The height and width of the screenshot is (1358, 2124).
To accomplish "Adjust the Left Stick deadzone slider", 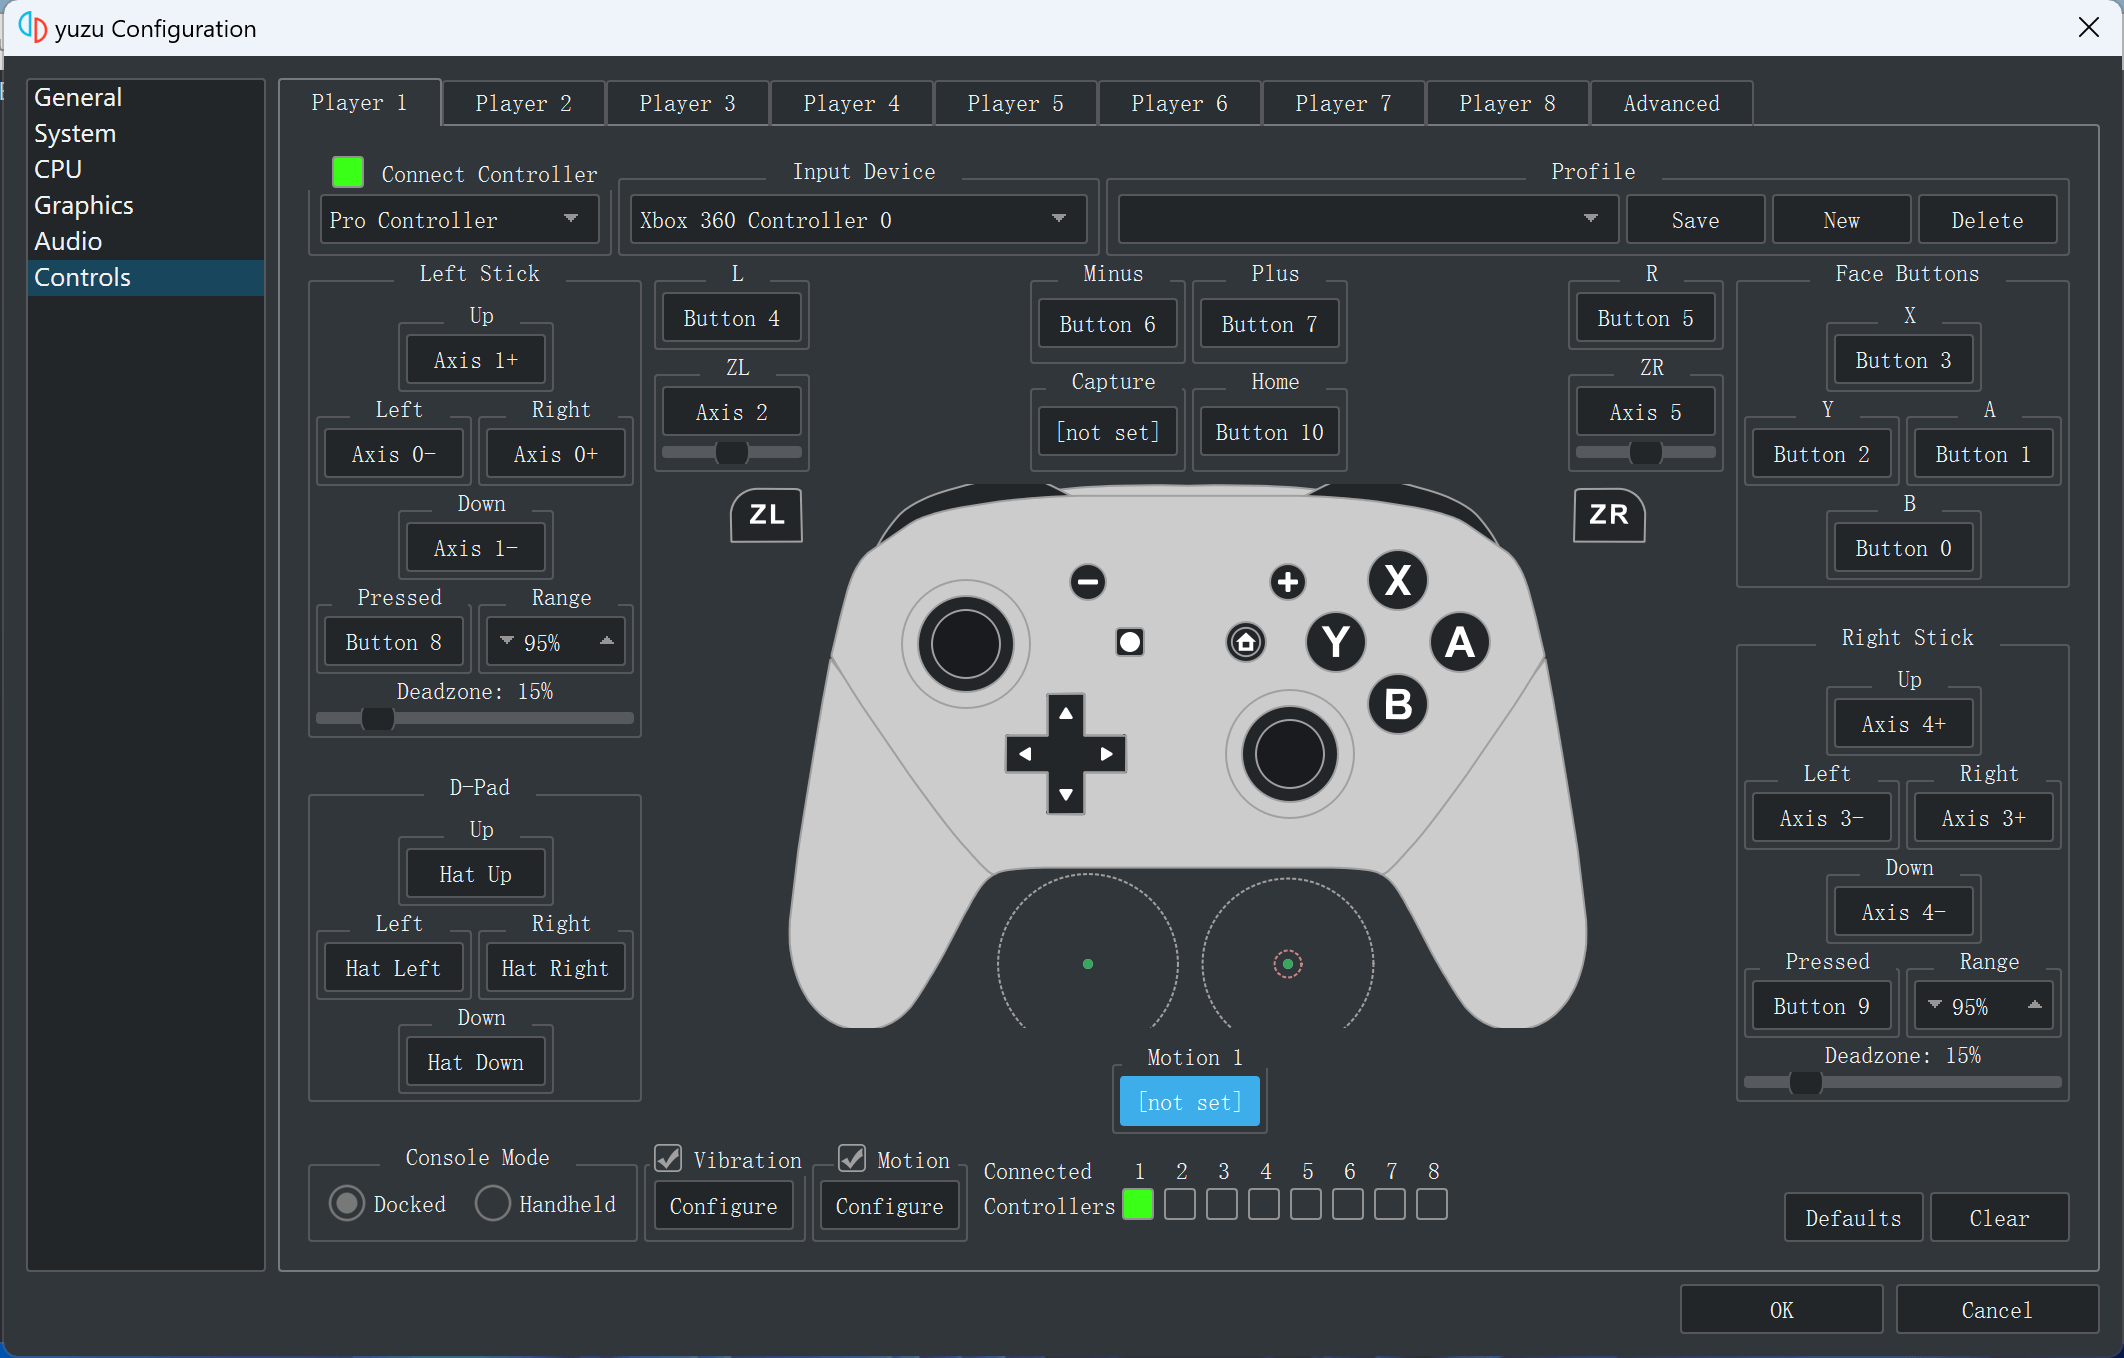I will (x=376, y=718).
